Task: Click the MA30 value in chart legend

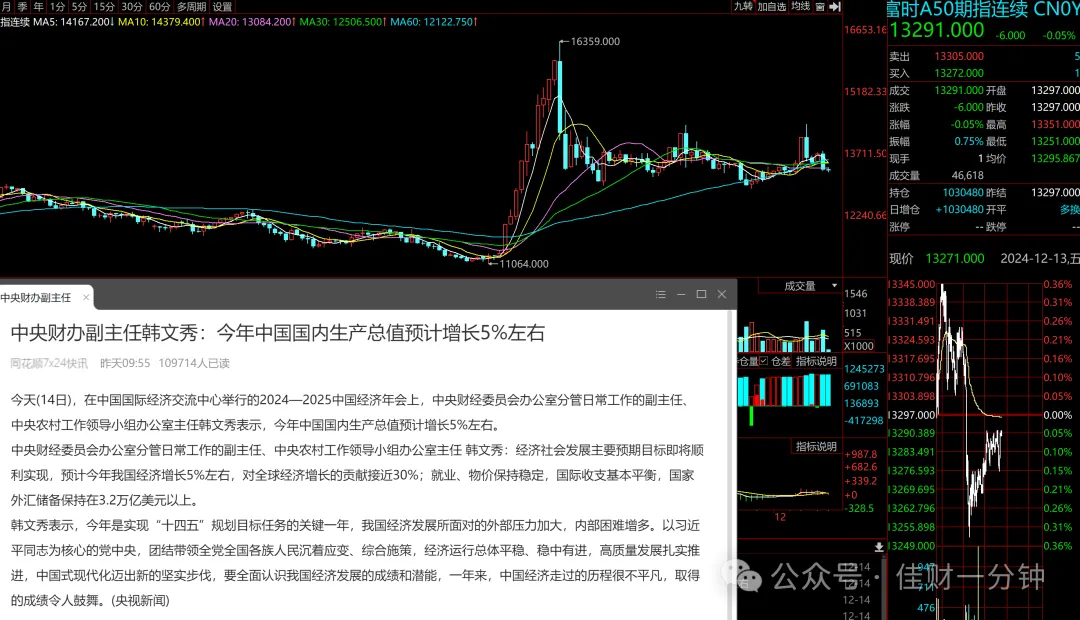Action: [x=342, y=21]
